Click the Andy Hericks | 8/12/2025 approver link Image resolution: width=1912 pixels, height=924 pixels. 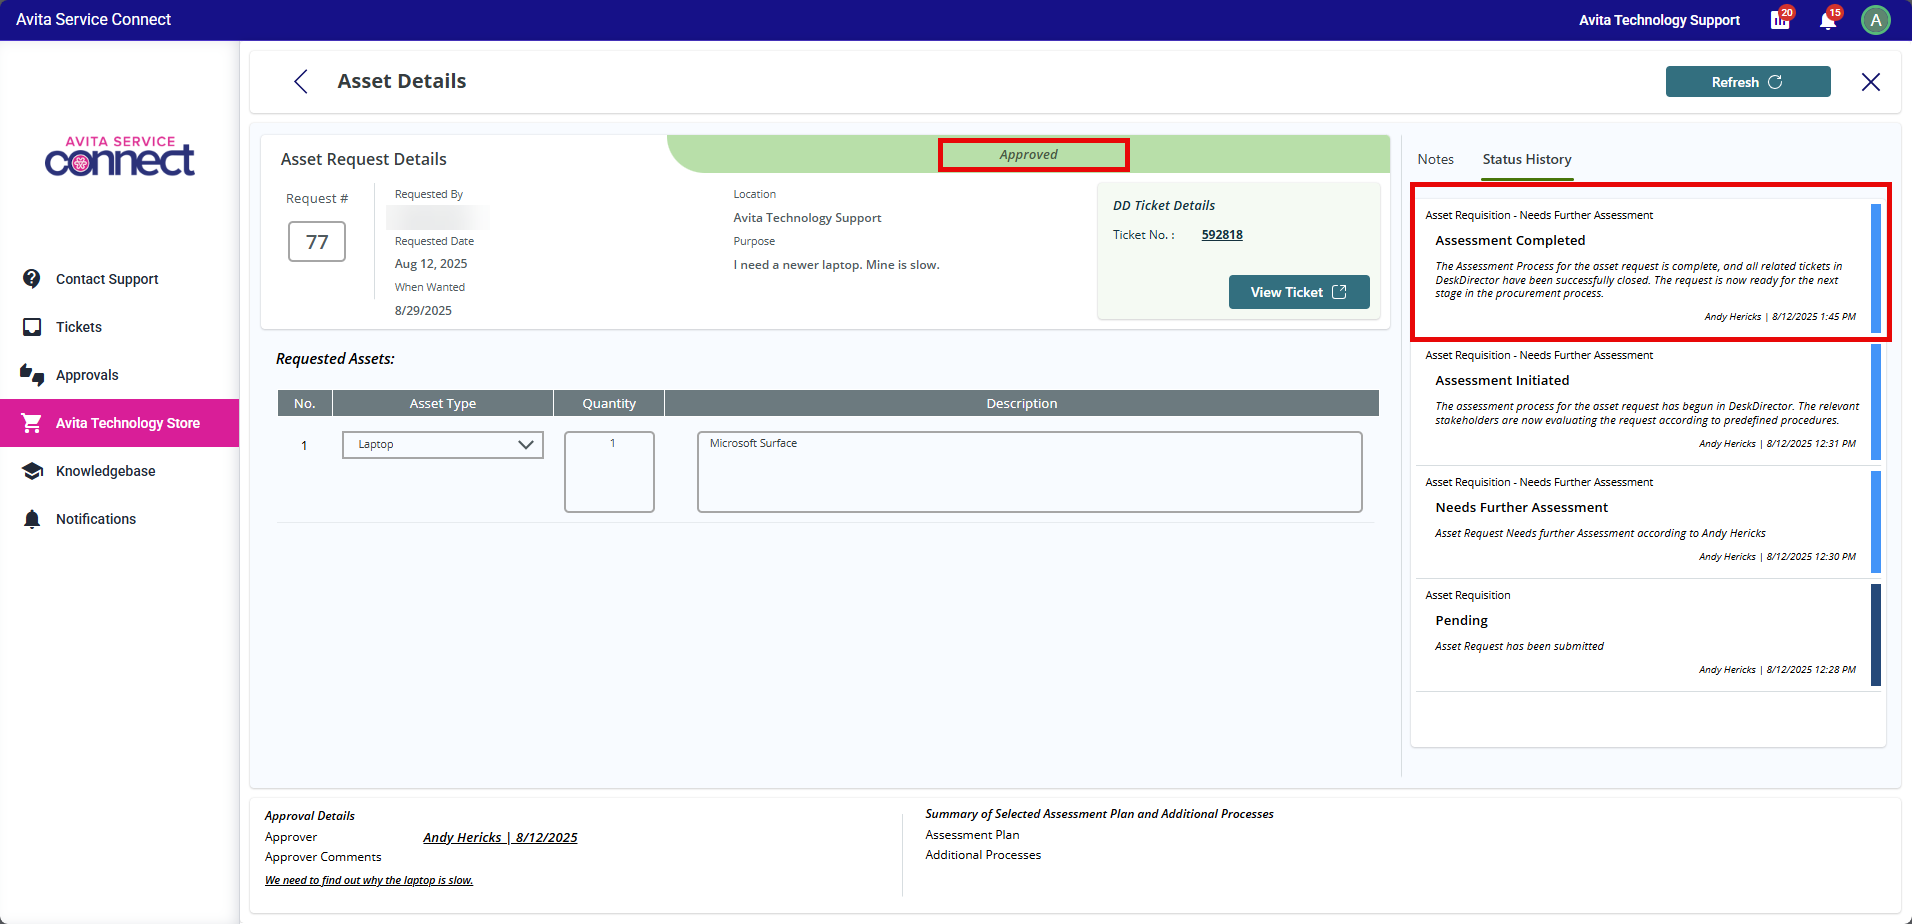(500, 838)
